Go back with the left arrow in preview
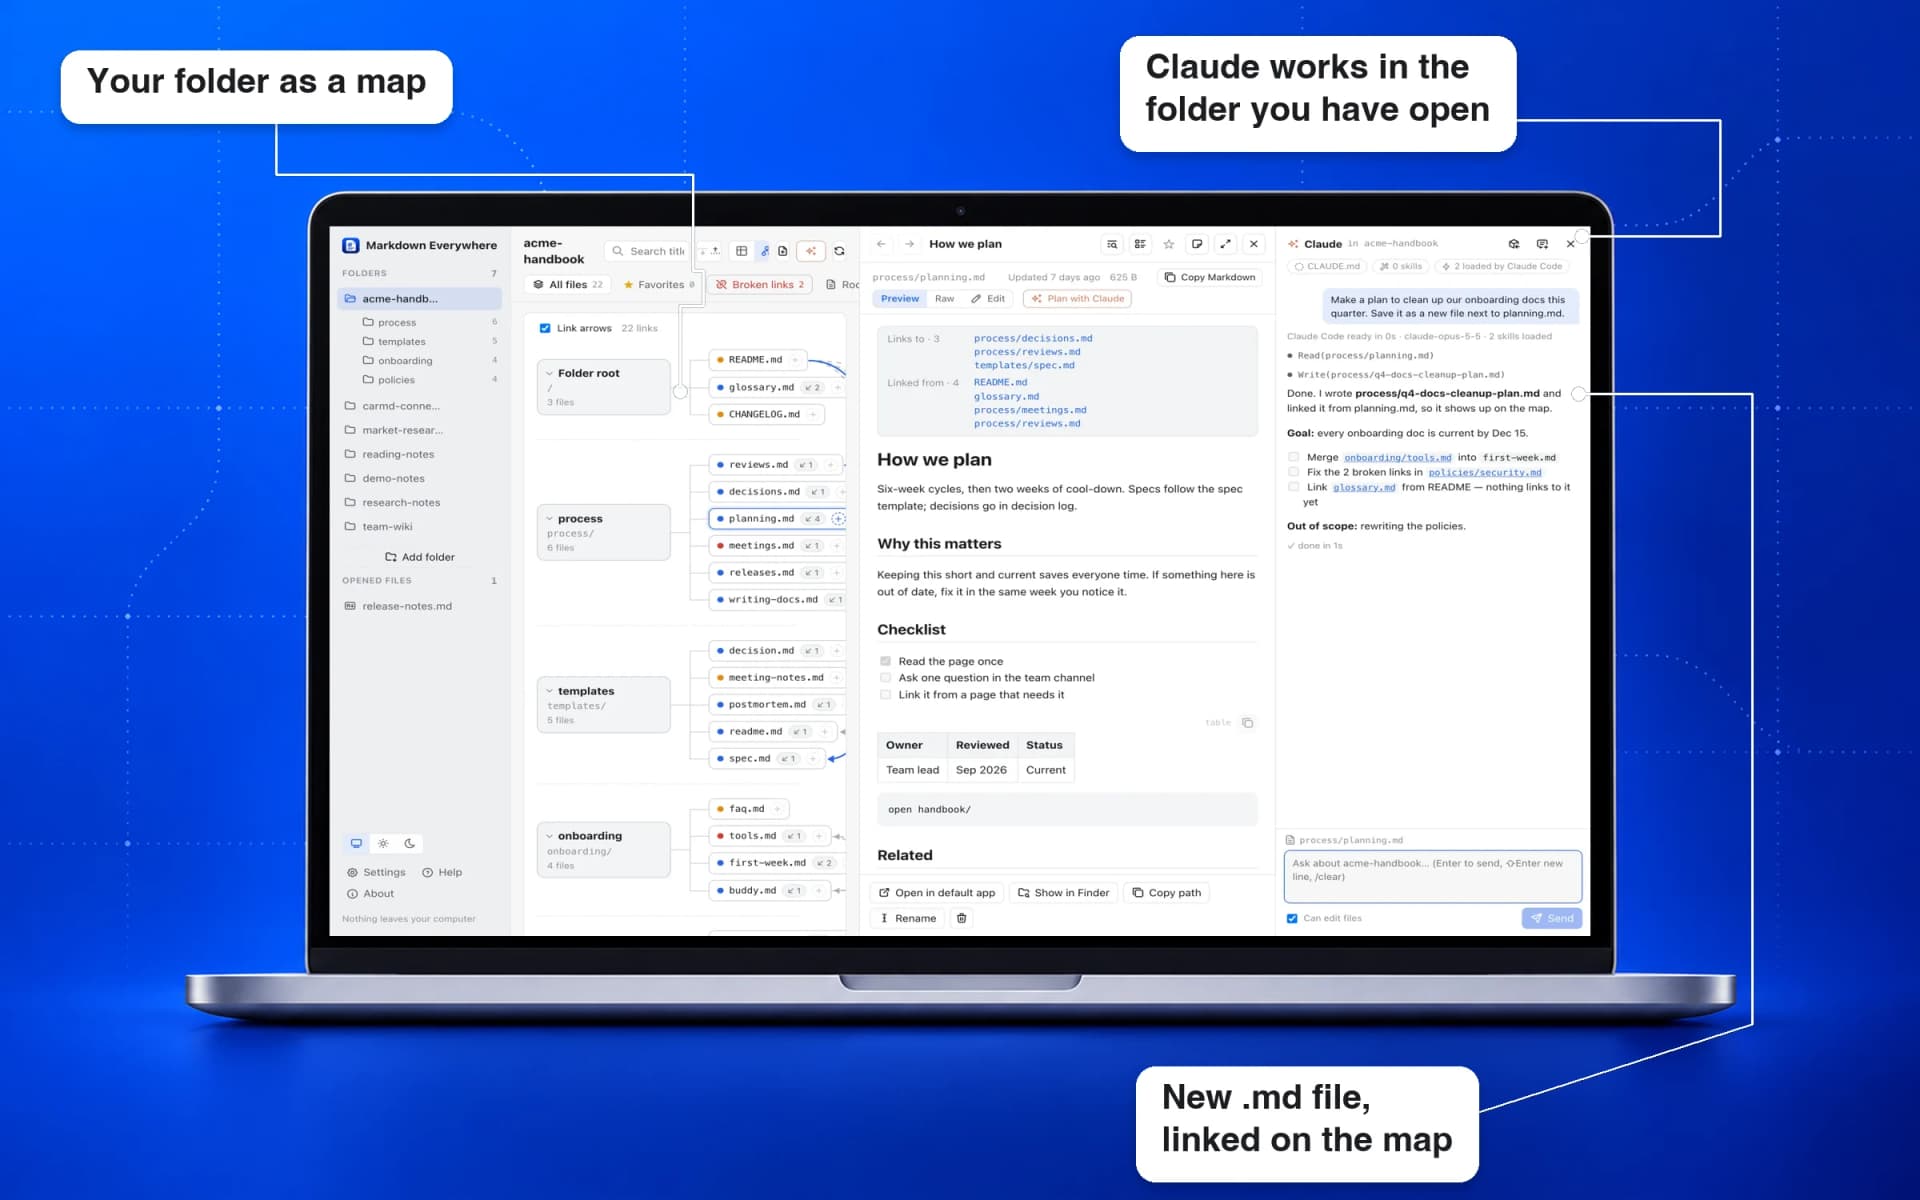This screenshot has height=1200, width=1920. point(881,244)
